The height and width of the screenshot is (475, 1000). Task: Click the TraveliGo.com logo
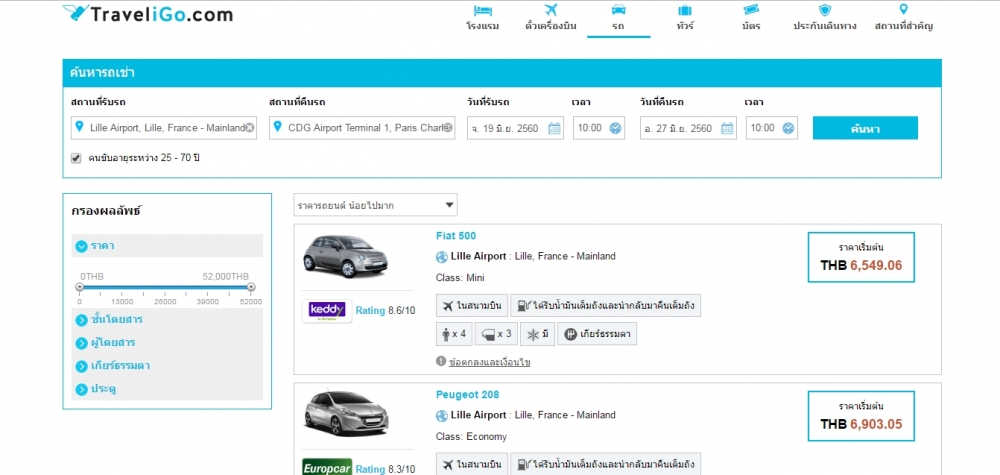point(147,14)
